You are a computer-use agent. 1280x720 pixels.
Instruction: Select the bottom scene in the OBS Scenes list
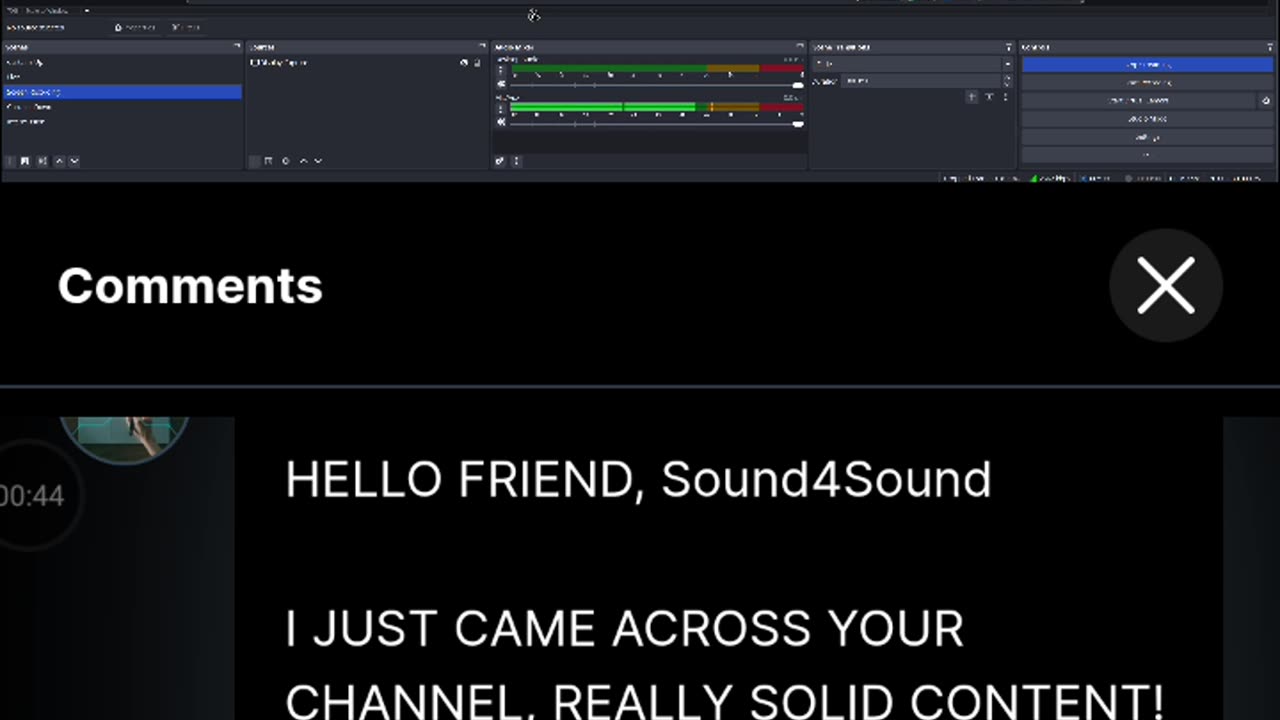121,122
